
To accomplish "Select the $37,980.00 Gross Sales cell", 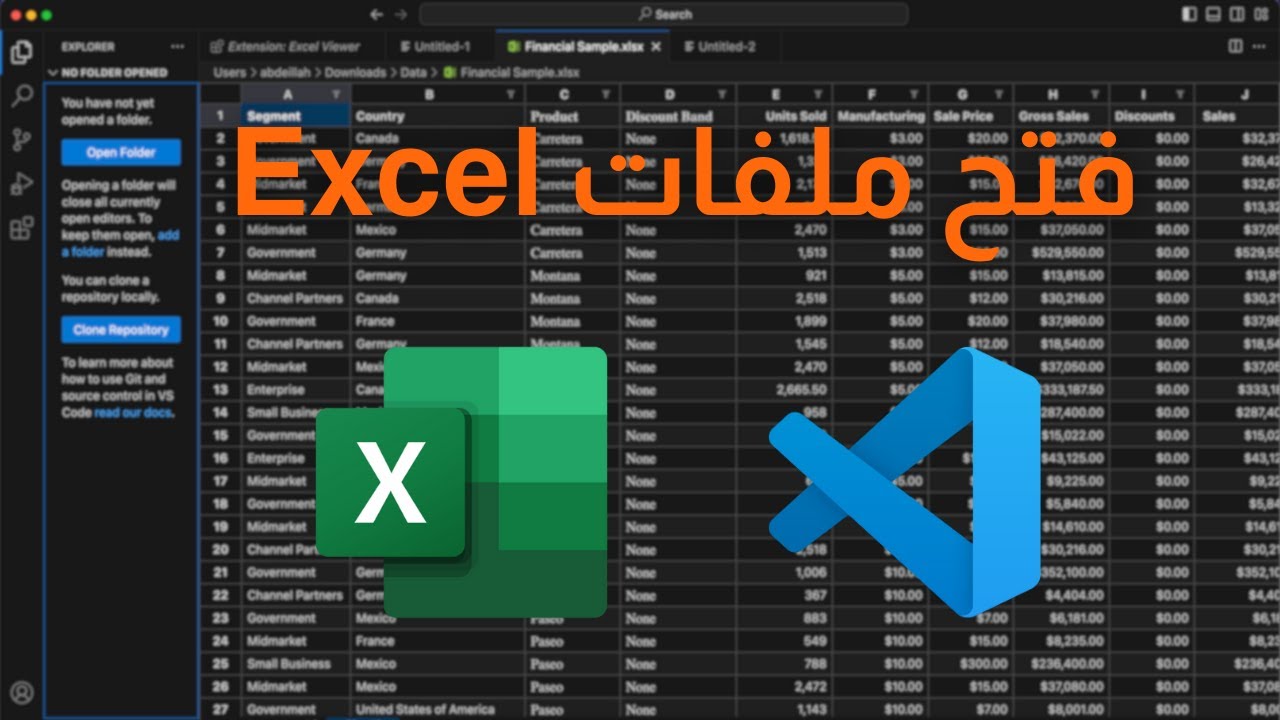I will tap(1062, 321).
